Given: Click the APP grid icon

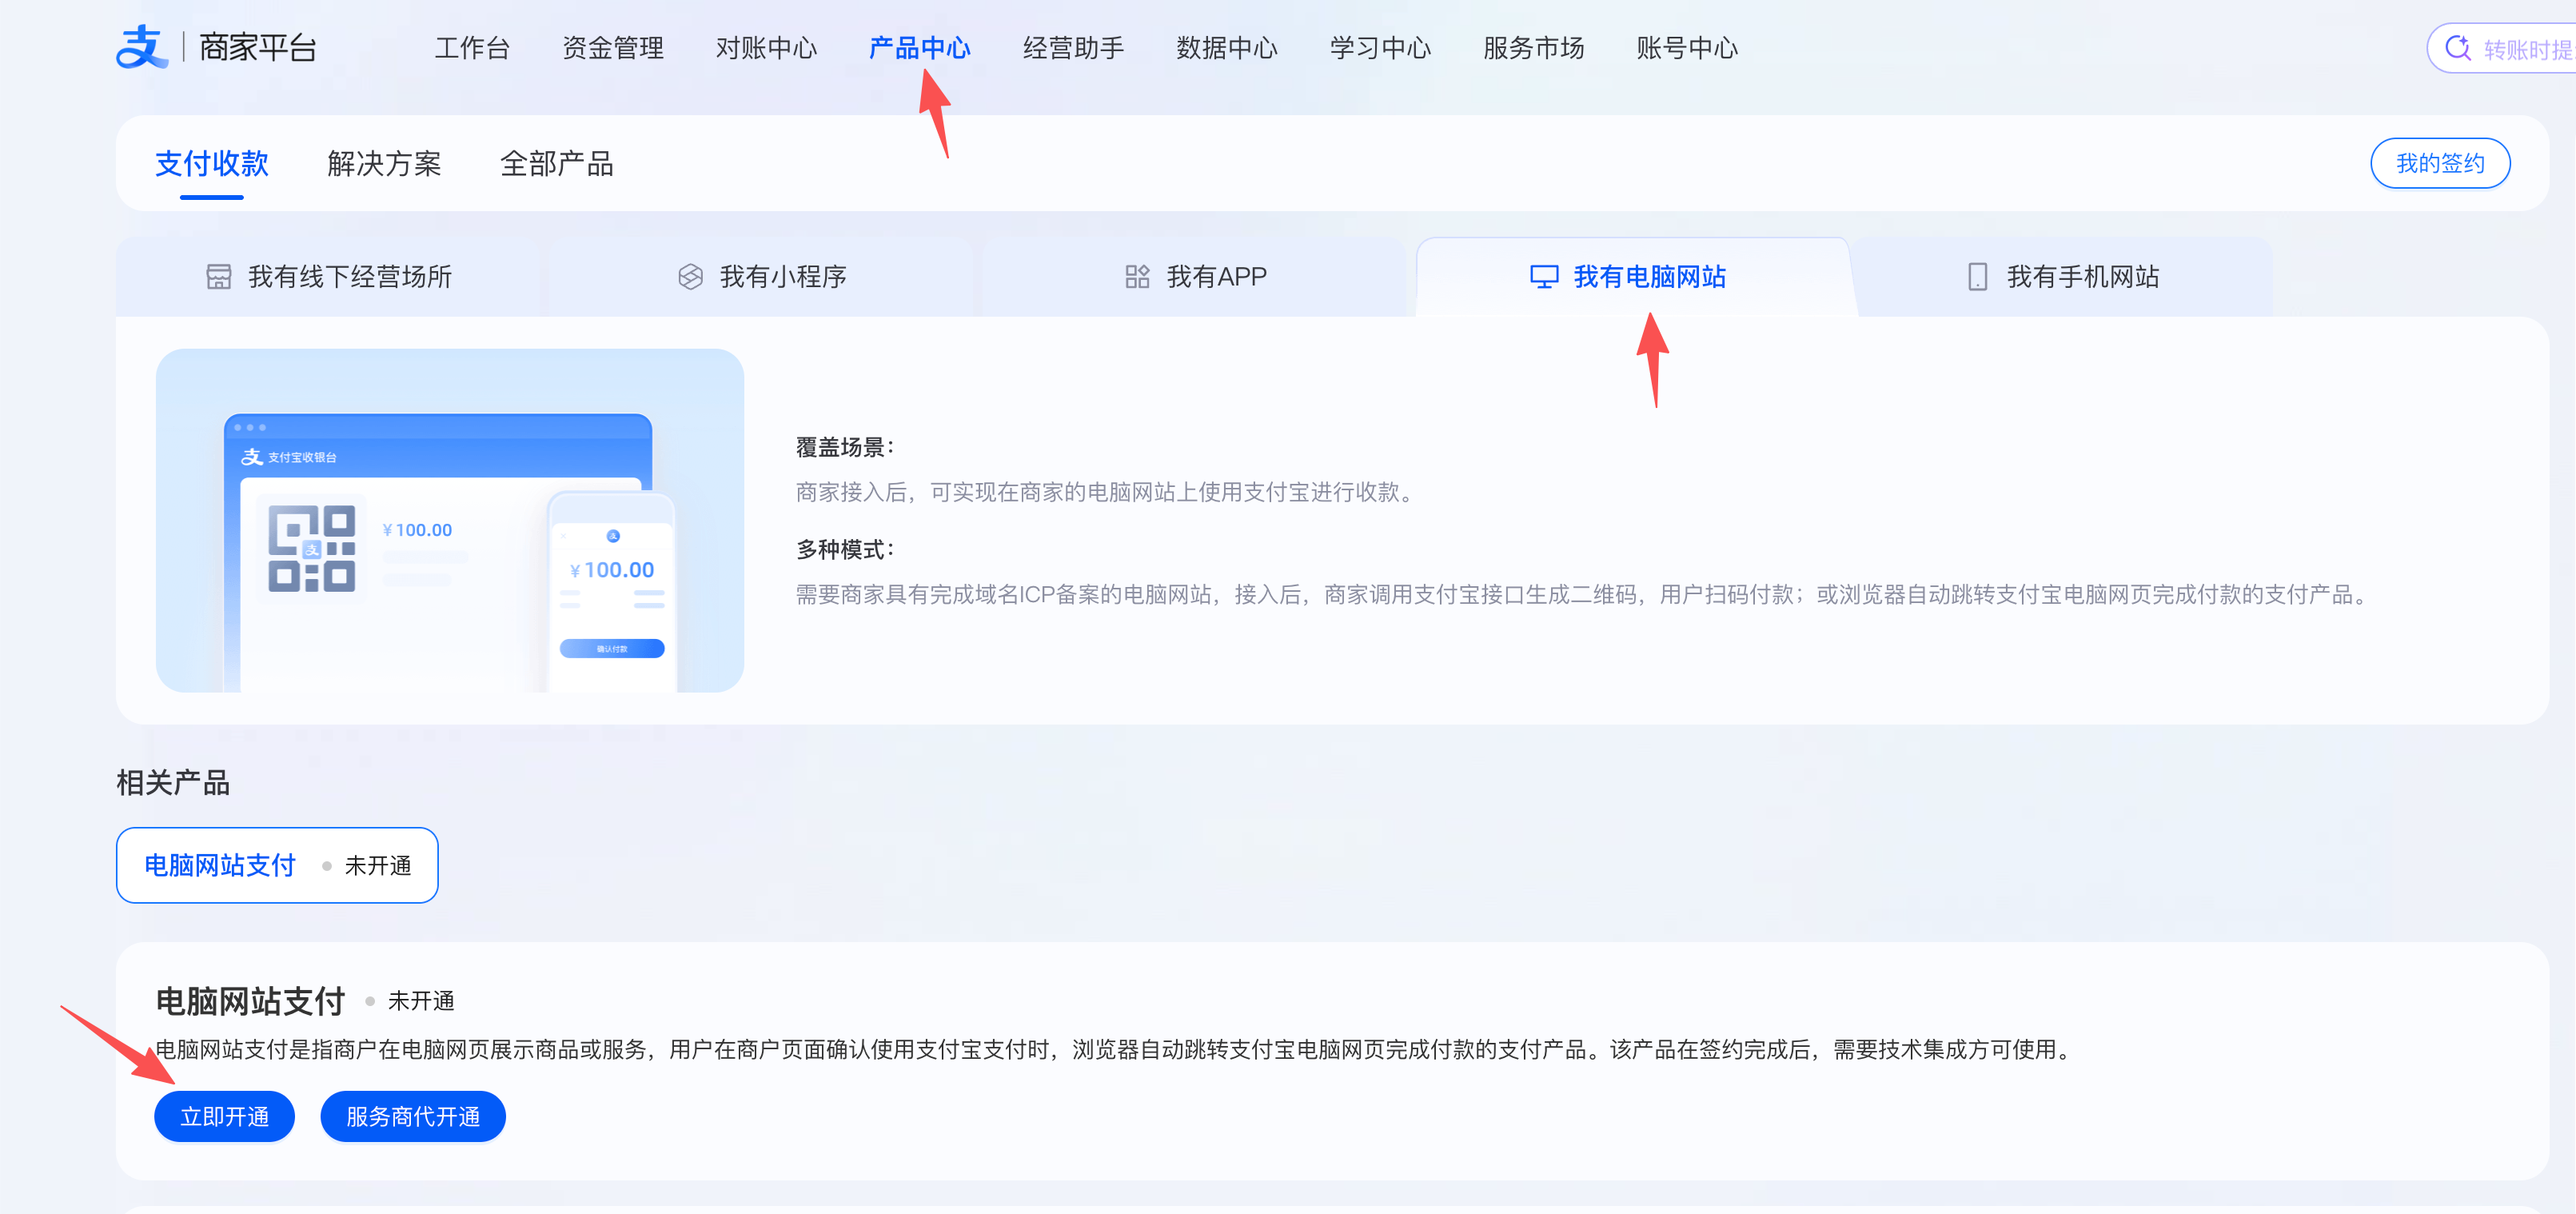Looking at the screenshot, I should click(x=1137, y=277).
